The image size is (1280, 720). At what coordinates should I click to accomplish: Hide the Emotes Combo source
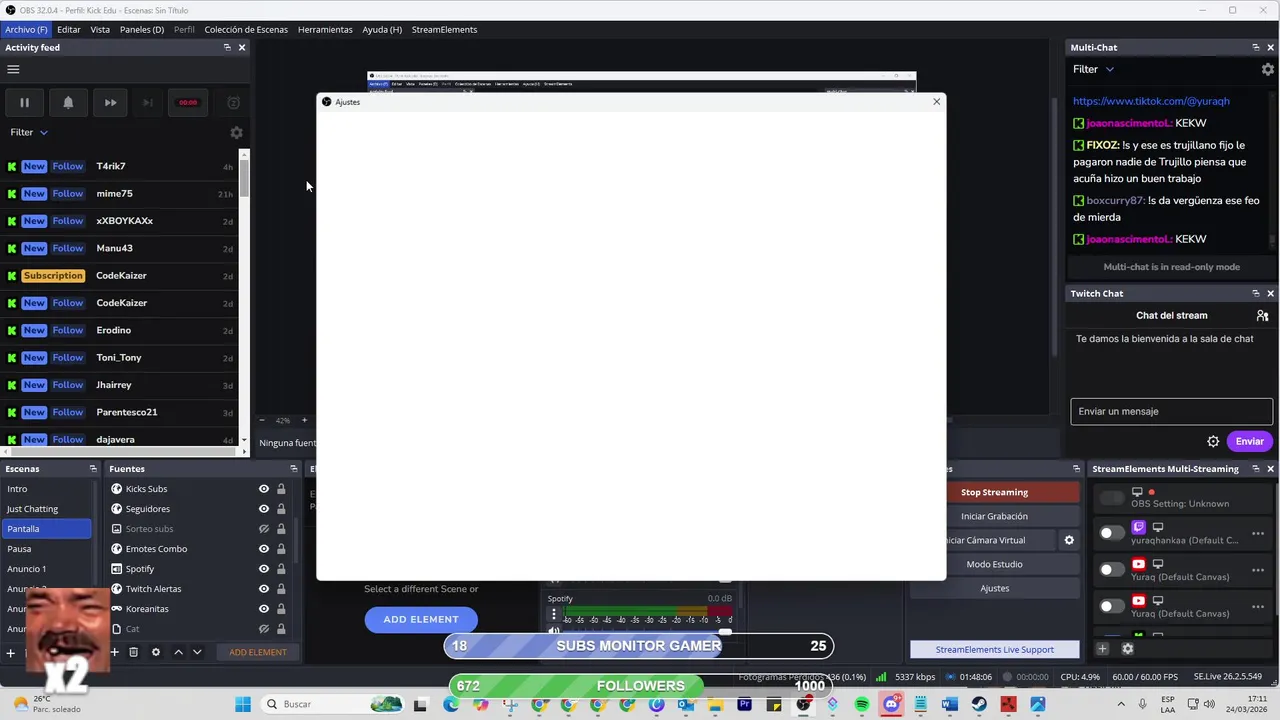click(264, 549)
